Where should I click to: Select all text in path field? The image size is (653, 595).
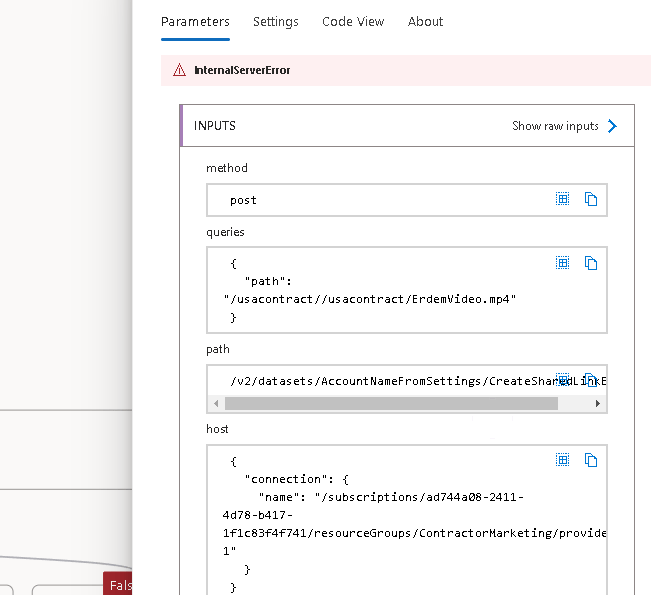[562, 380]
